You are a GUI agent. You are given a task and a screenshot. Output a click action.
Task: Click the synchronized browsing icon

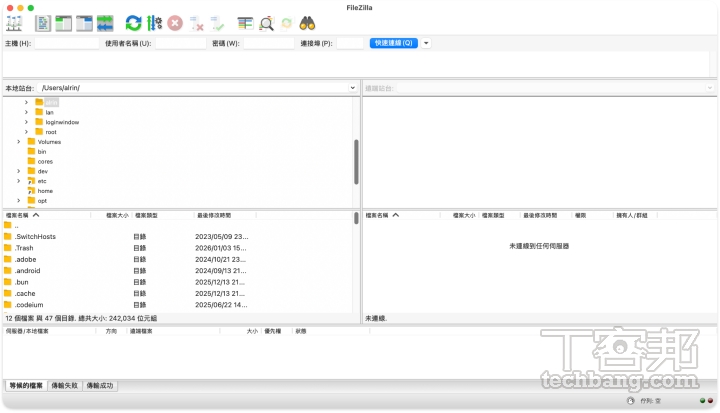tap(287, 22)
